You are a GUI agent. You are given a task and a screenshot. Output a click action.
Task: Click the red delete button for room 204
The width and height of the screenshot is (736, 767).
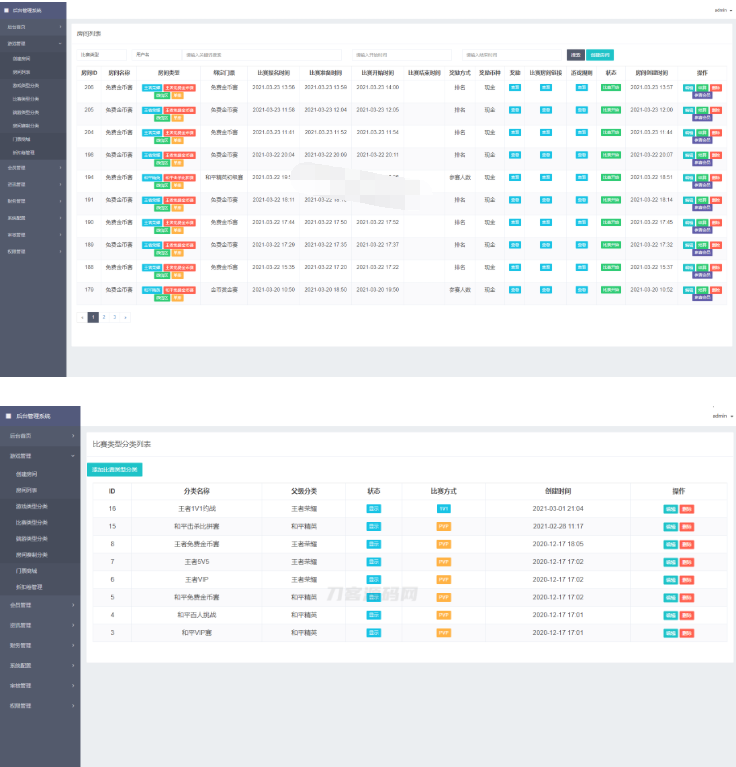(x=715, y=133)
